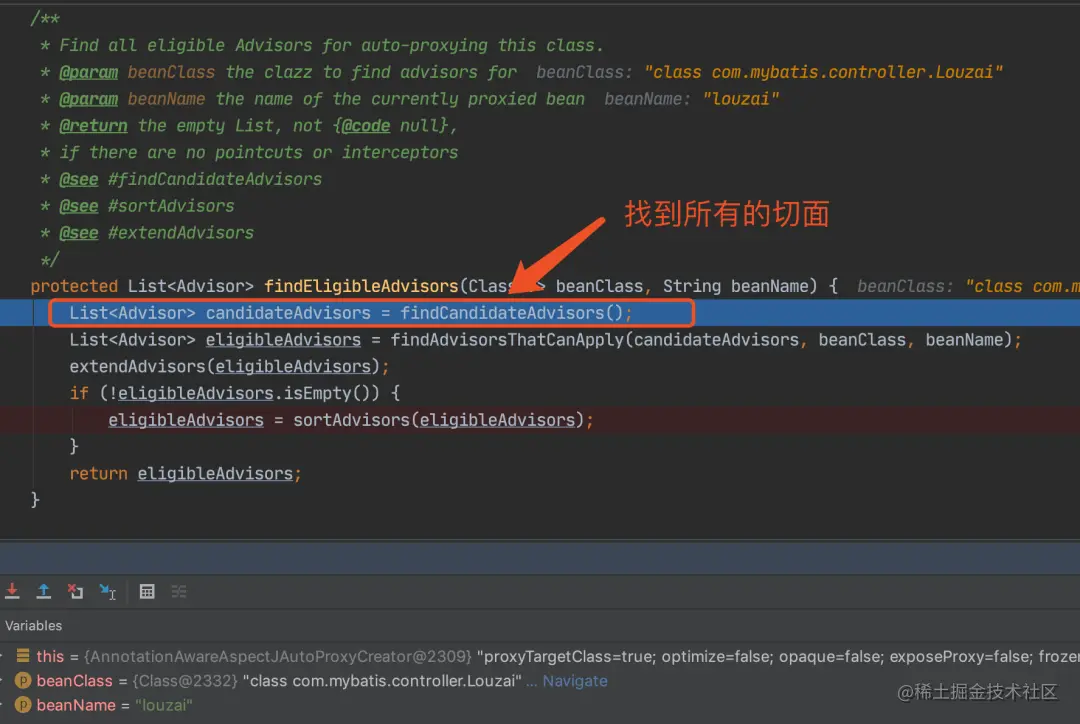The height and width of the screenshot is (724, 1080).
Task: Click the '#findCandidateAdvisors' javadoc reference
Action: tap(215, 179)
